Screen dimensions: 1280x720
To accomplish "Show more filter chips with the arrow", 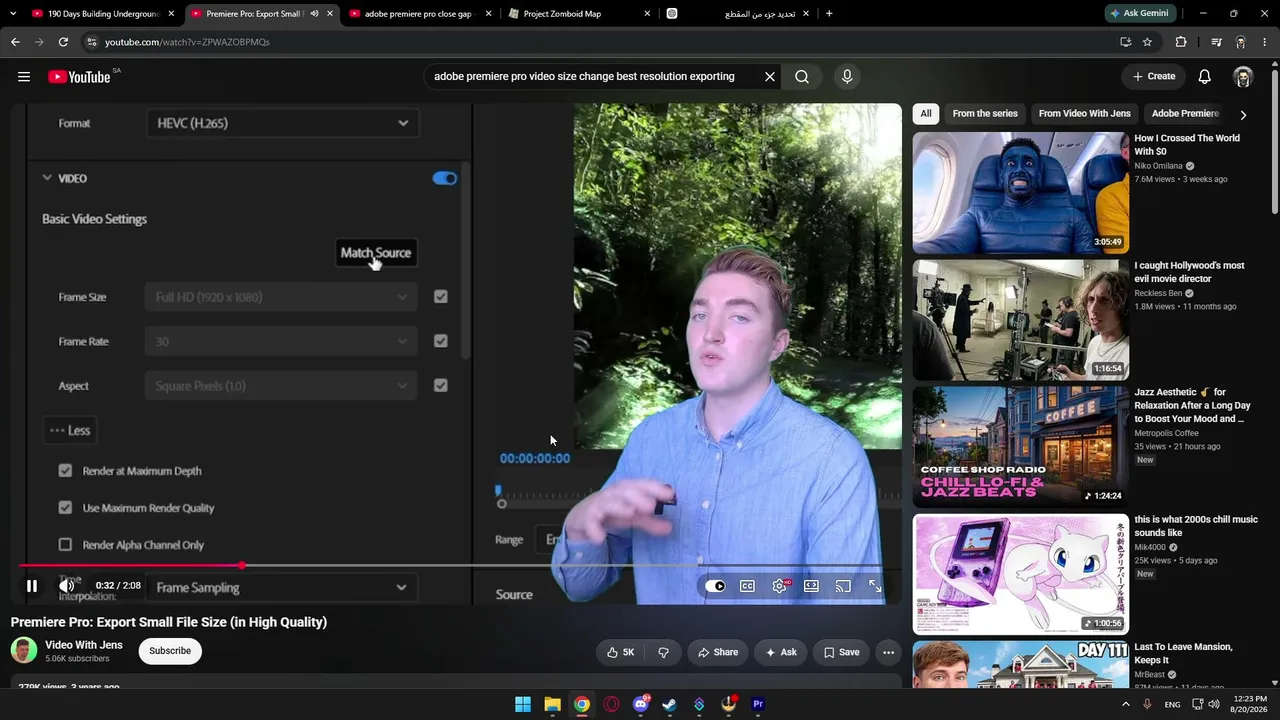I will pyautogui.click(x=1243, y=114).
